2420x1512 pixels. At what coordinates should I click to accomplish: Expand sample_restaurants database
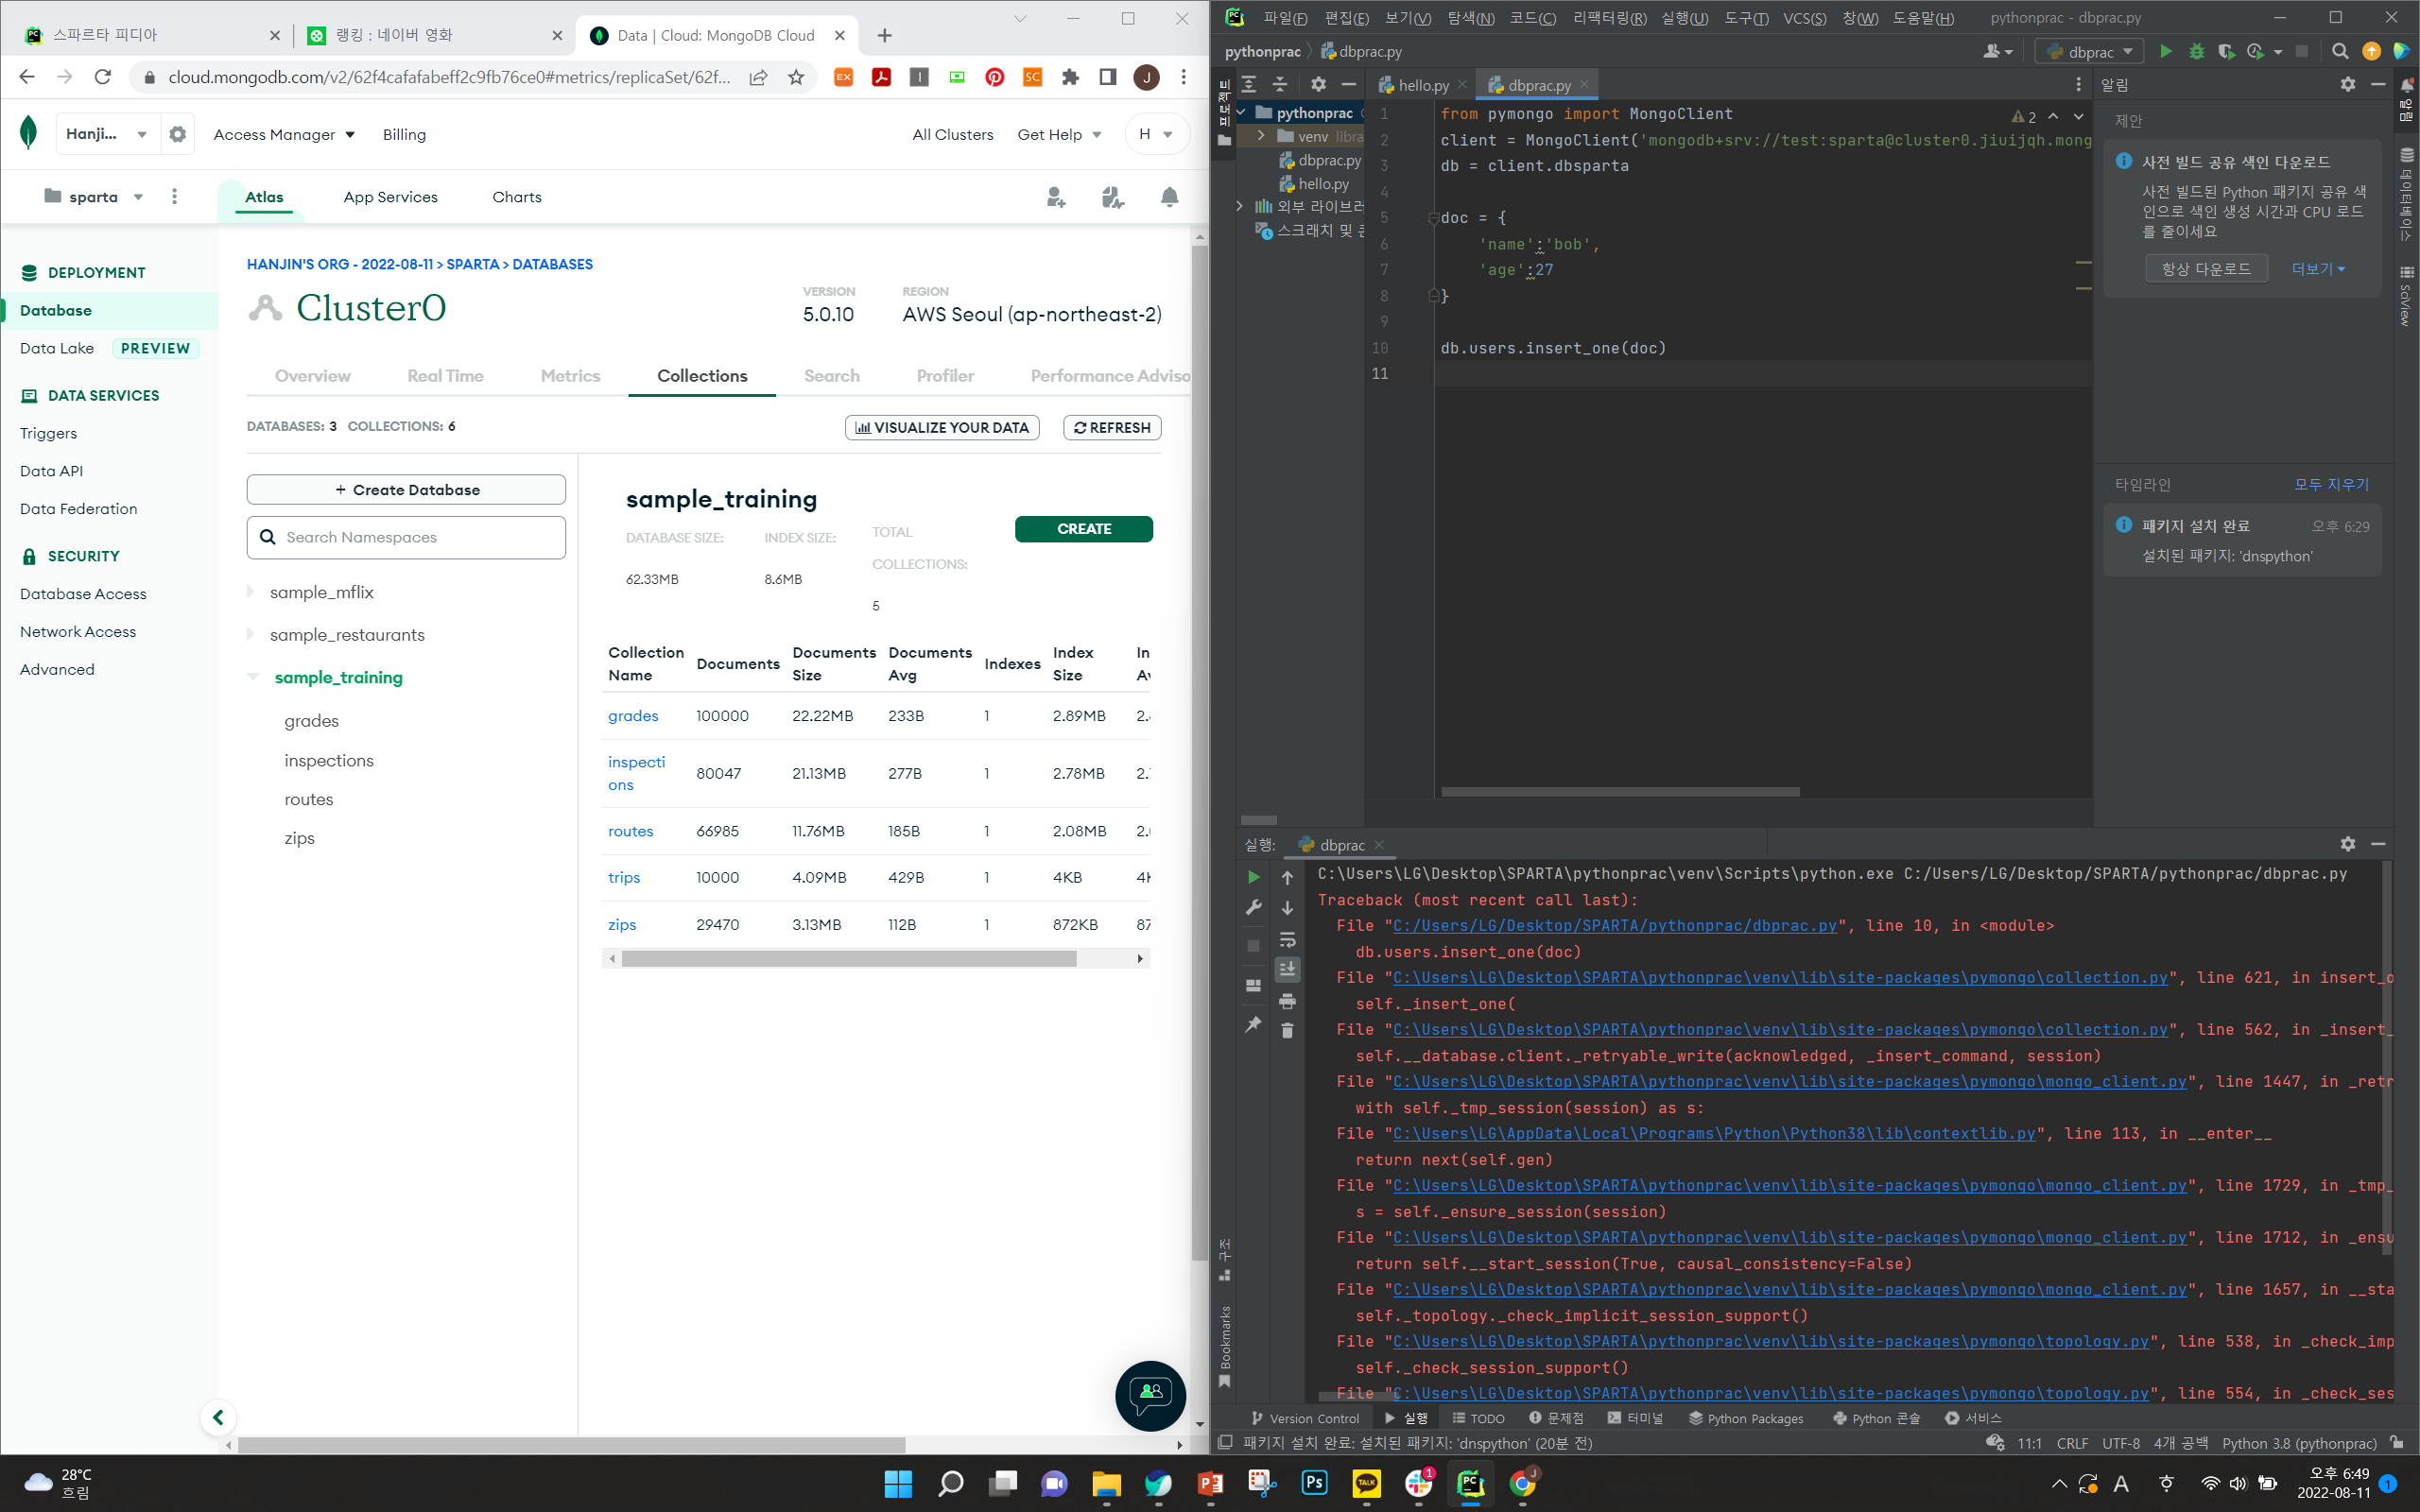pyautogui.click(x=250, y=635)
